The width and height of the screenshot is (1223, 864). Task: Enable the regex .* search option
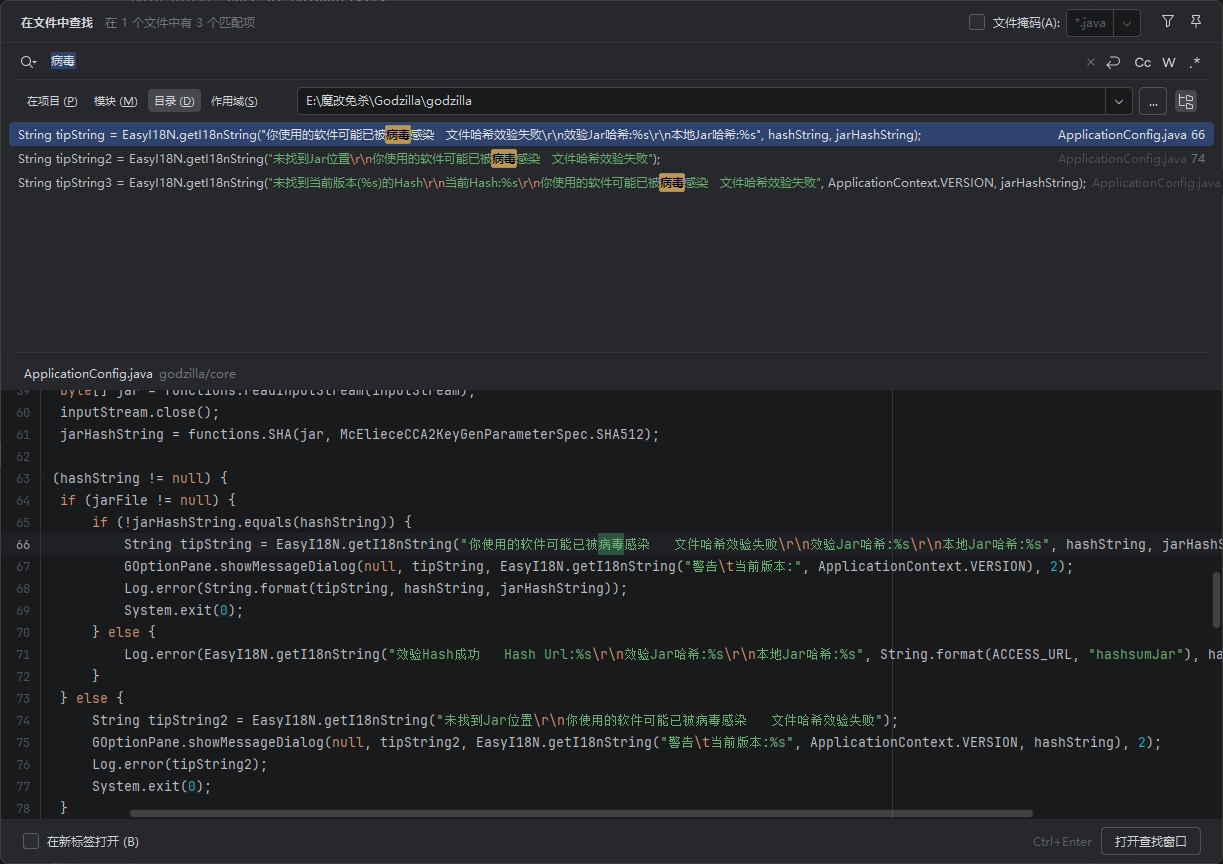[x=1195, y=62]
